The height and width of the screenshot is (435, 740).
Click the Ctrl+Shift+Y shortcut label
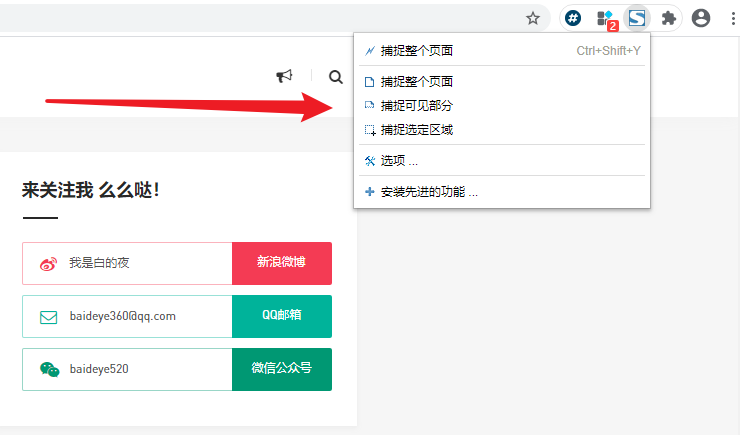(608, 50)
